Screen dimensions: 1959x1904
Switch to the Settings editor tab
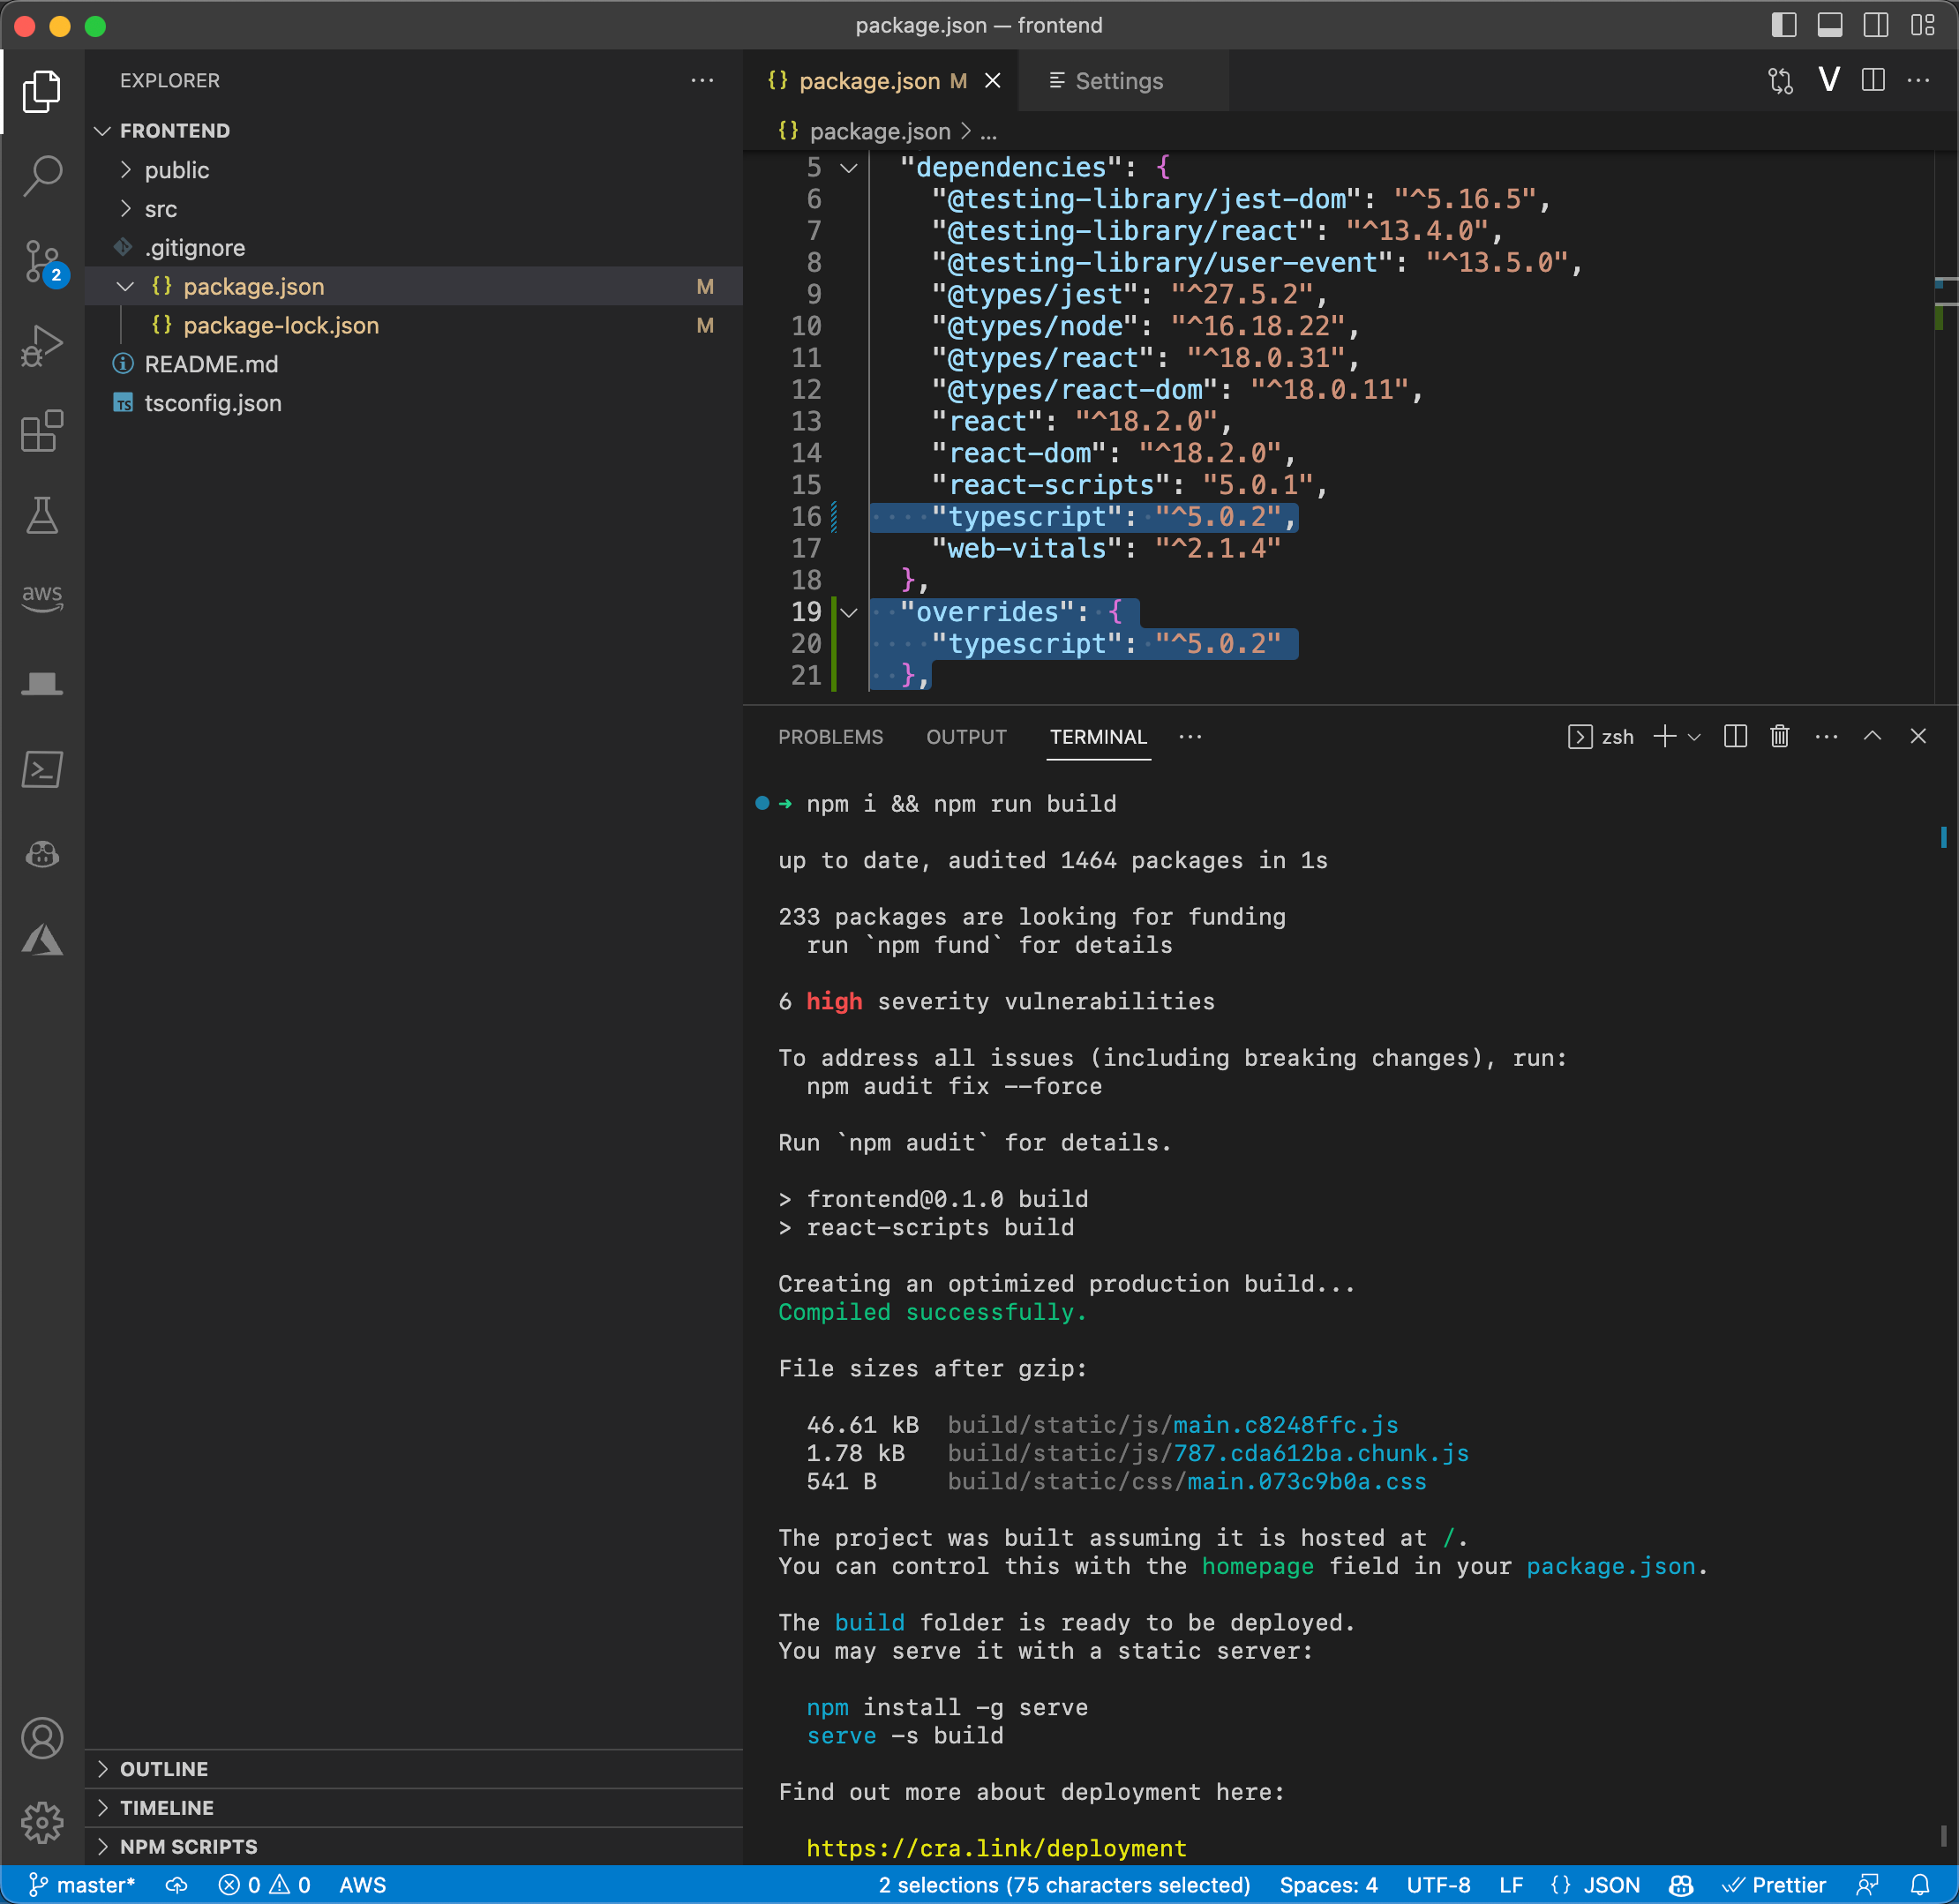pyautogui.click(x=1118, y=81)
